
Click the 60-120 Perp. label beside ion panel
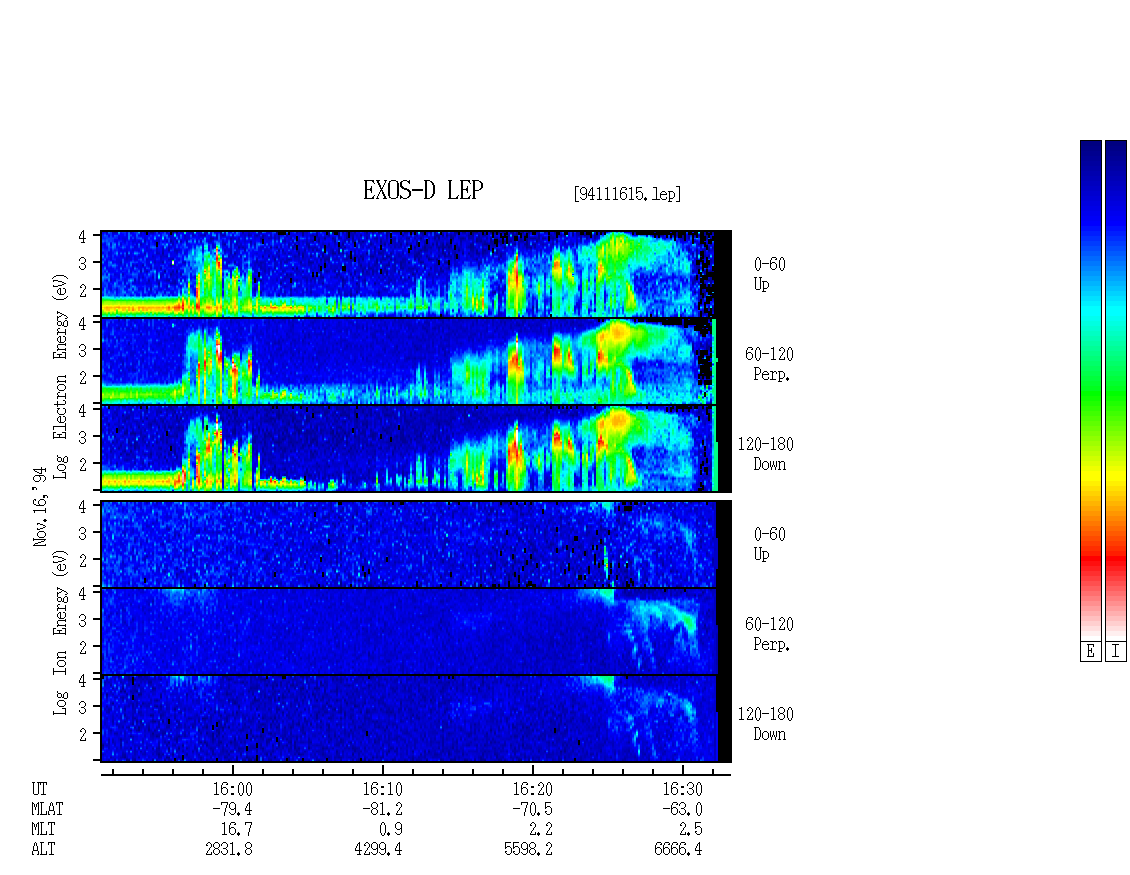pos(769,635)
